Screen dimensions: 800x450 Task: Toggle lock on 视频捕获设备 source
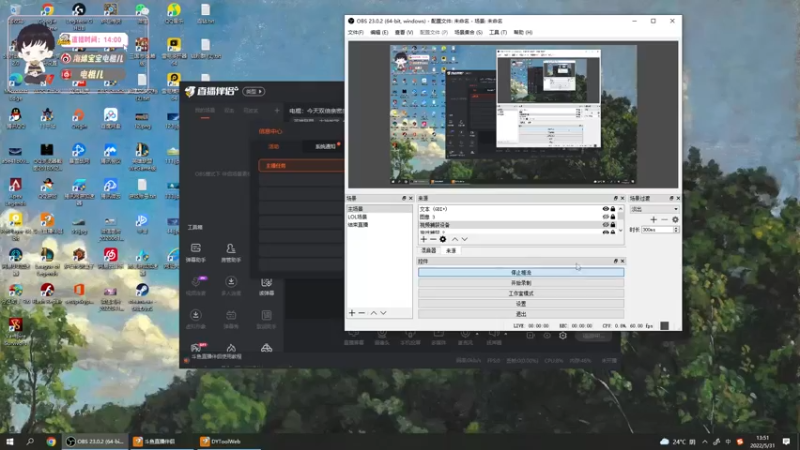(x=613, y=224)
